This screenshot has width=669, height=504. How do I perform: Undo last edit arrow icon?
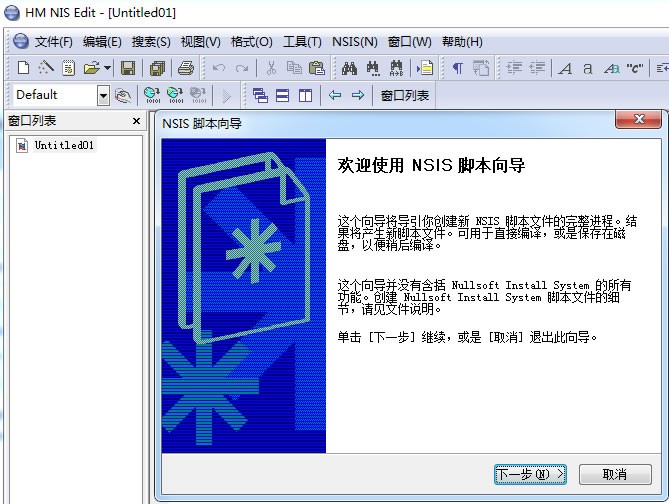(219, 68)
